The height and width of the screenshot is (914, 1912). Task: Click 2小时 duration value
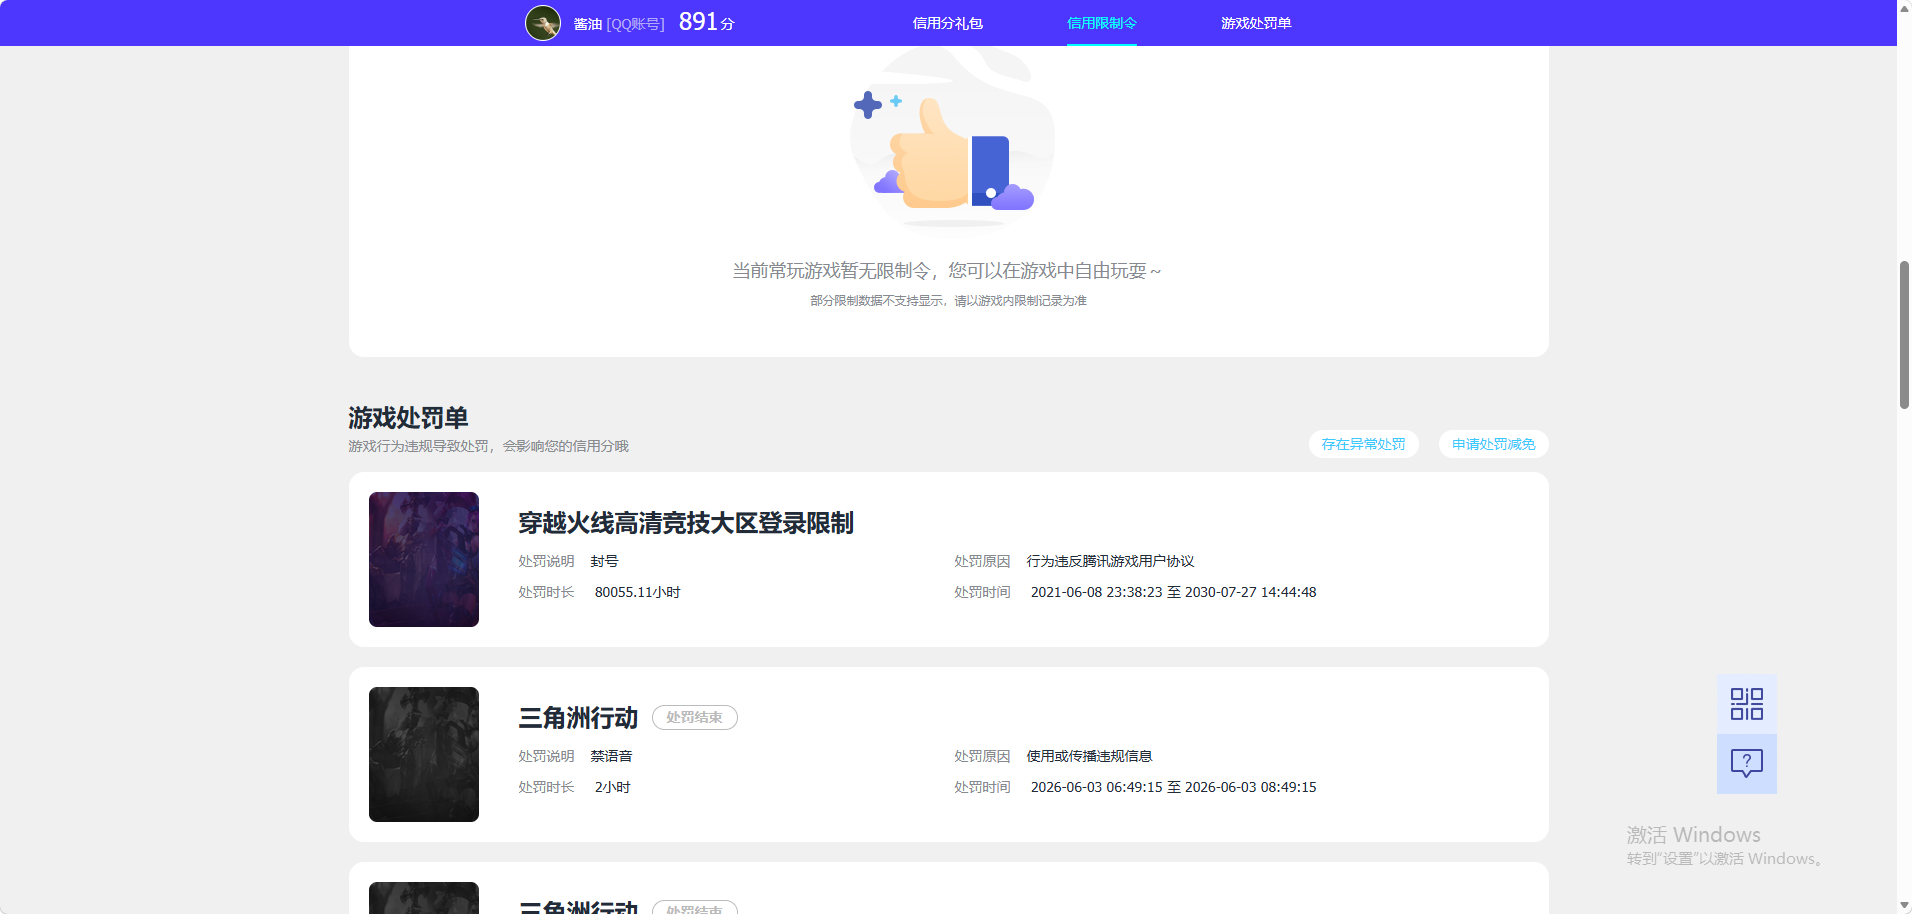click(612, 787)
